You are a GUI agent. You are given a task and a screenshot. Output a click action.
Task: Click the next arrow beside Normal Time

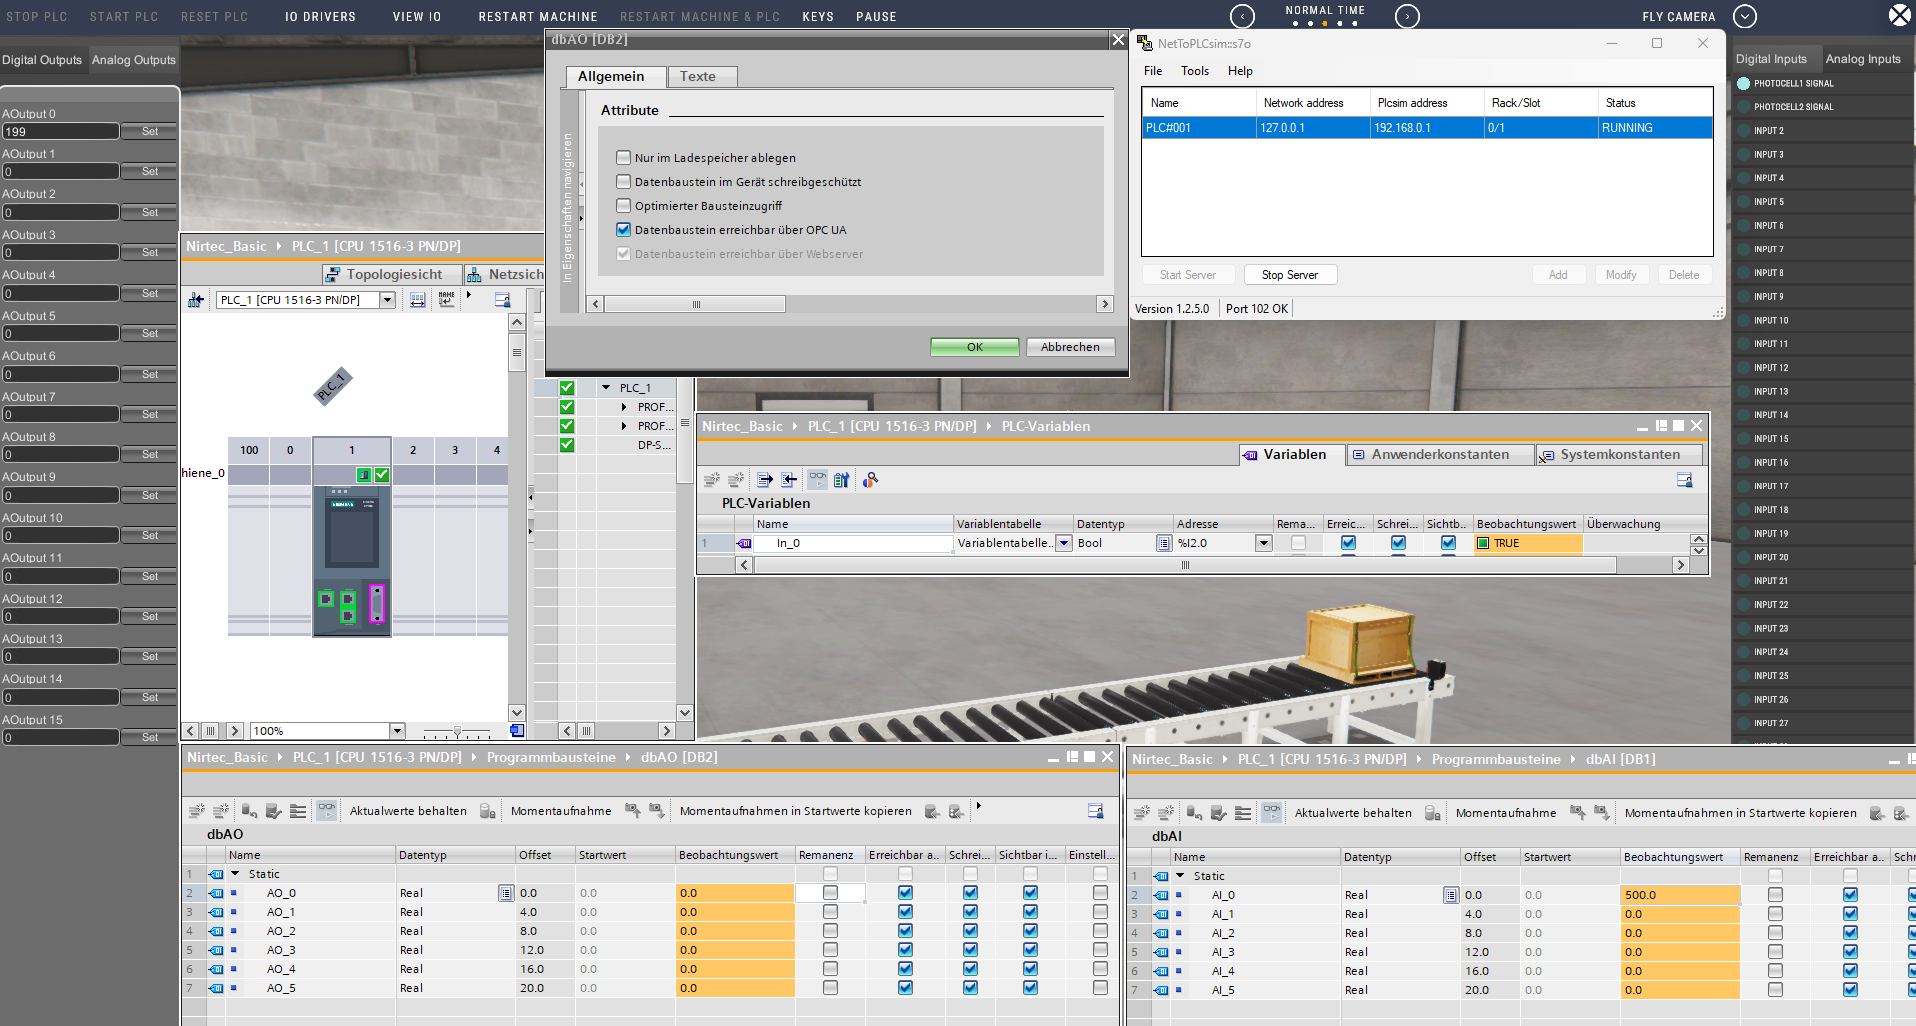(x=1406, y=17)
